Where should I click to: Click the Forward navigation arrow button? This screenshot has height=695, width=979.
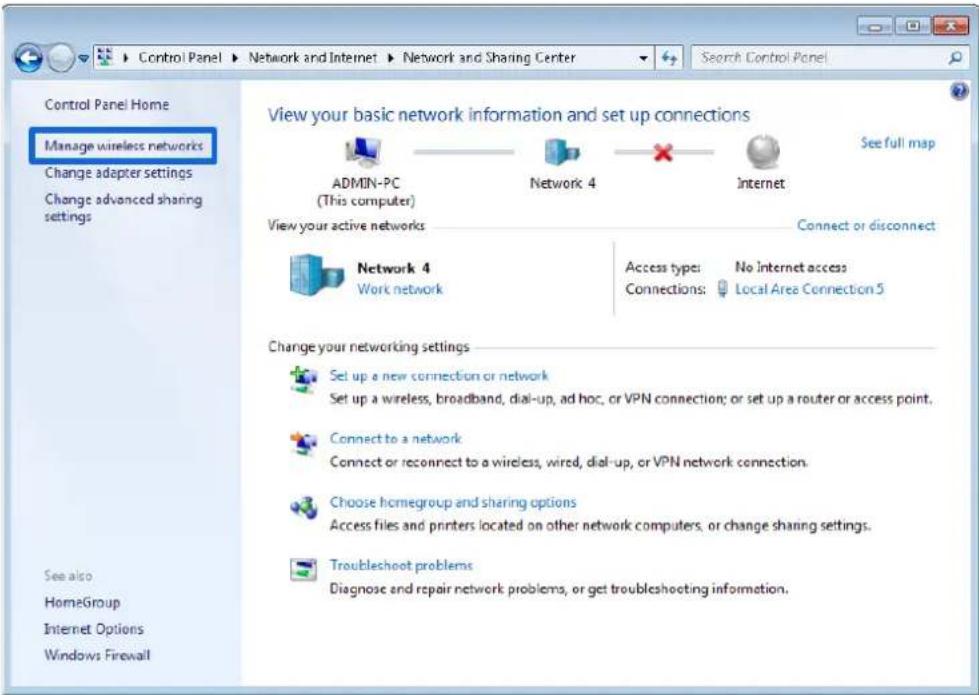pyautogui.click(x=61, y=59)
